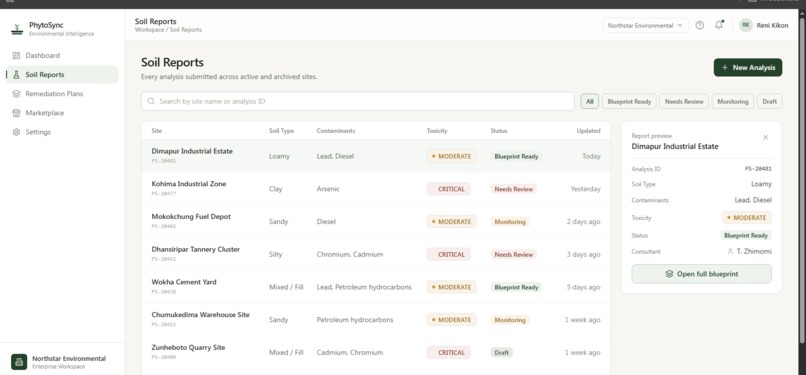Click the 5 days ago updated cell
This screenshot has height=375, width=806.
[583, 287]
